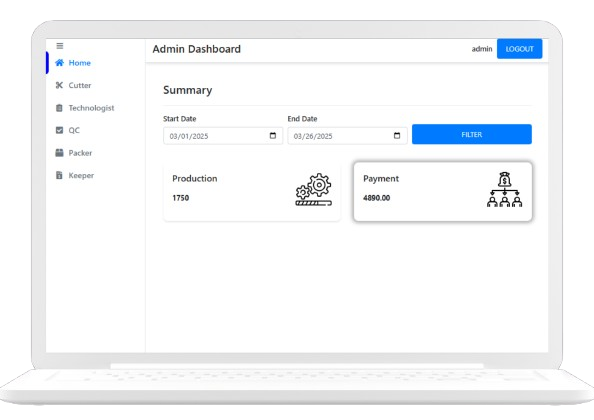Open the End Date calendar picker
The image size is (594, 420).
coord(397,136)
